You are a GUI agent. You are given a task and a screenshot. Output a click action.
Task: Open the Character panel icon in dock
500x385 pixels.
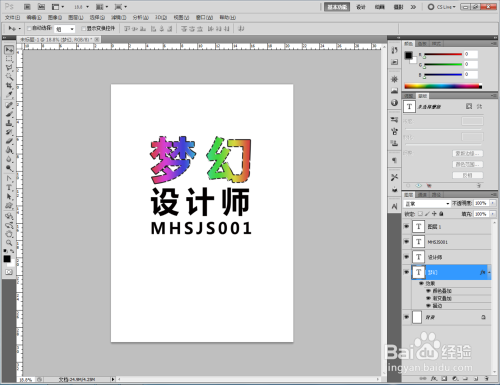click(x=394, y=206)
